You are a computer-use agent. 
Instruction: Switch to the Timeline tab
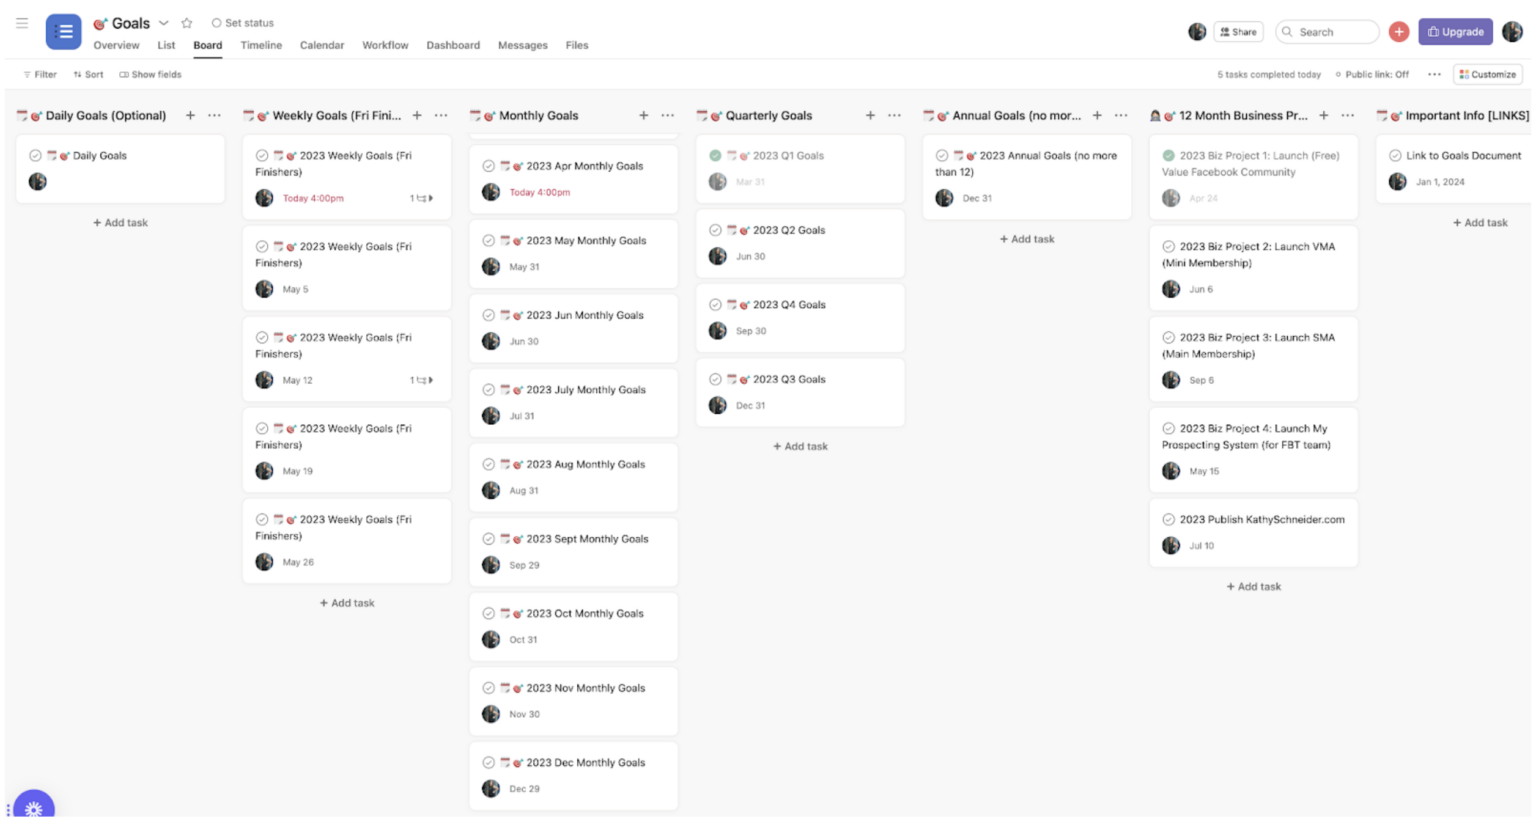(x=261, y=45)
